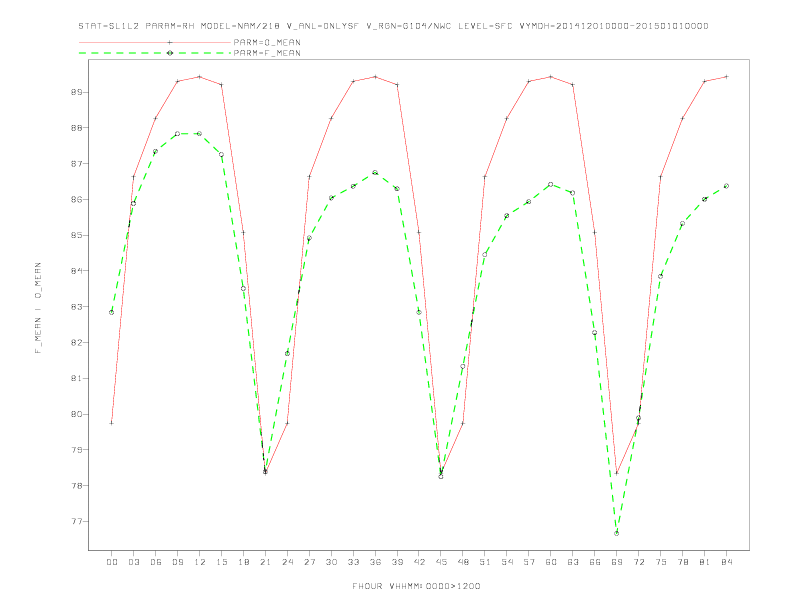Click the x-axis tick label 30
Image resolution: width=792 pixels, height=612 pixels.
[x=331, y=562]
